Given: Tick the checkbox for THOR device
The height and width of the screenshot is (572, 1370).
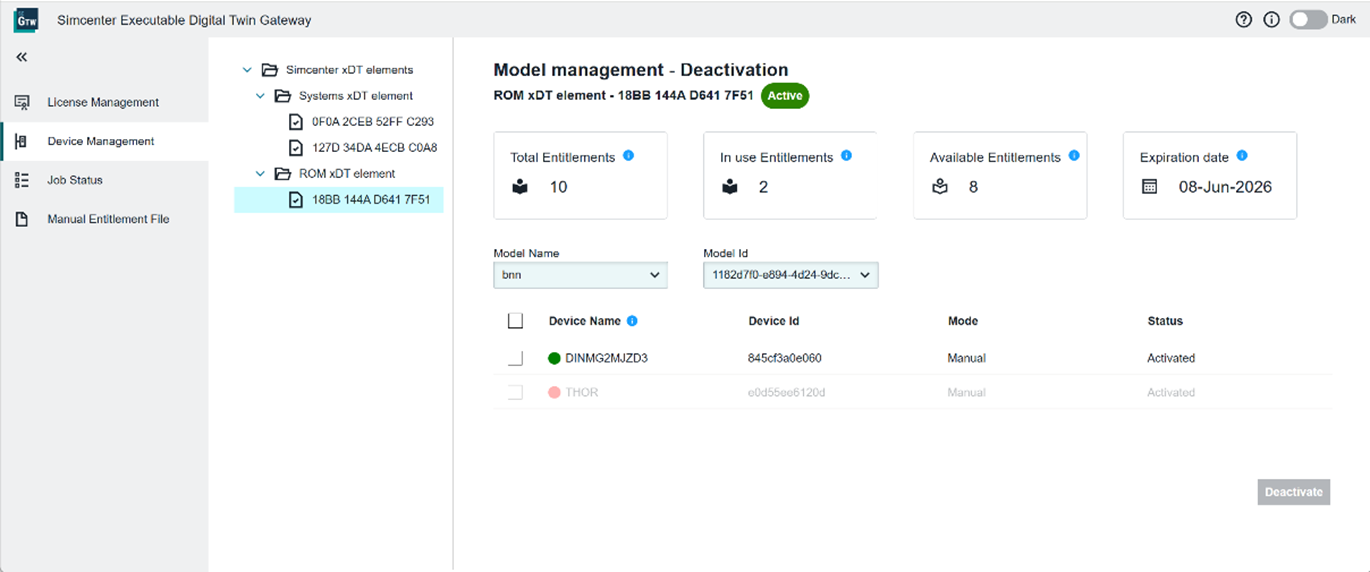Looking at the screenshot, I should coord(516,393).
